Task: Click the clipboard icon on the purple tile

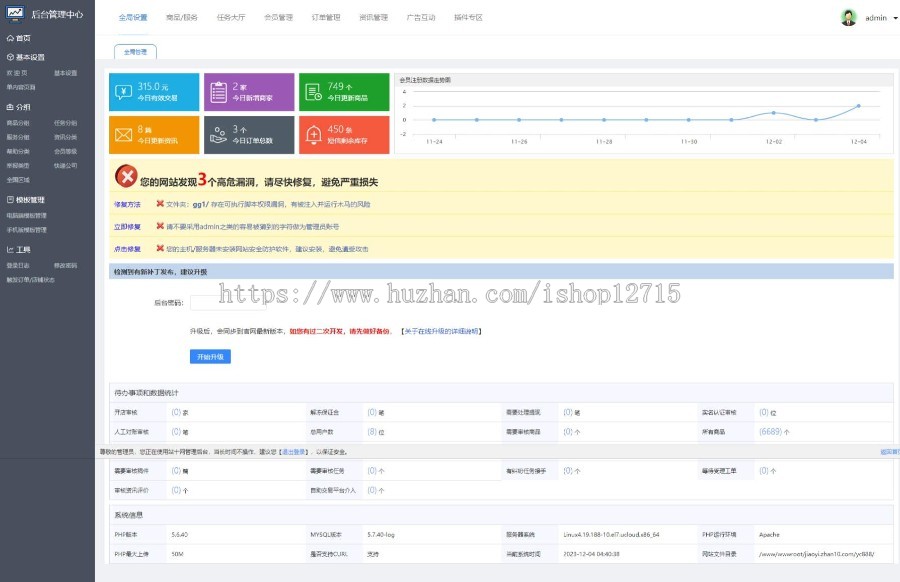Action: [218, 92]
